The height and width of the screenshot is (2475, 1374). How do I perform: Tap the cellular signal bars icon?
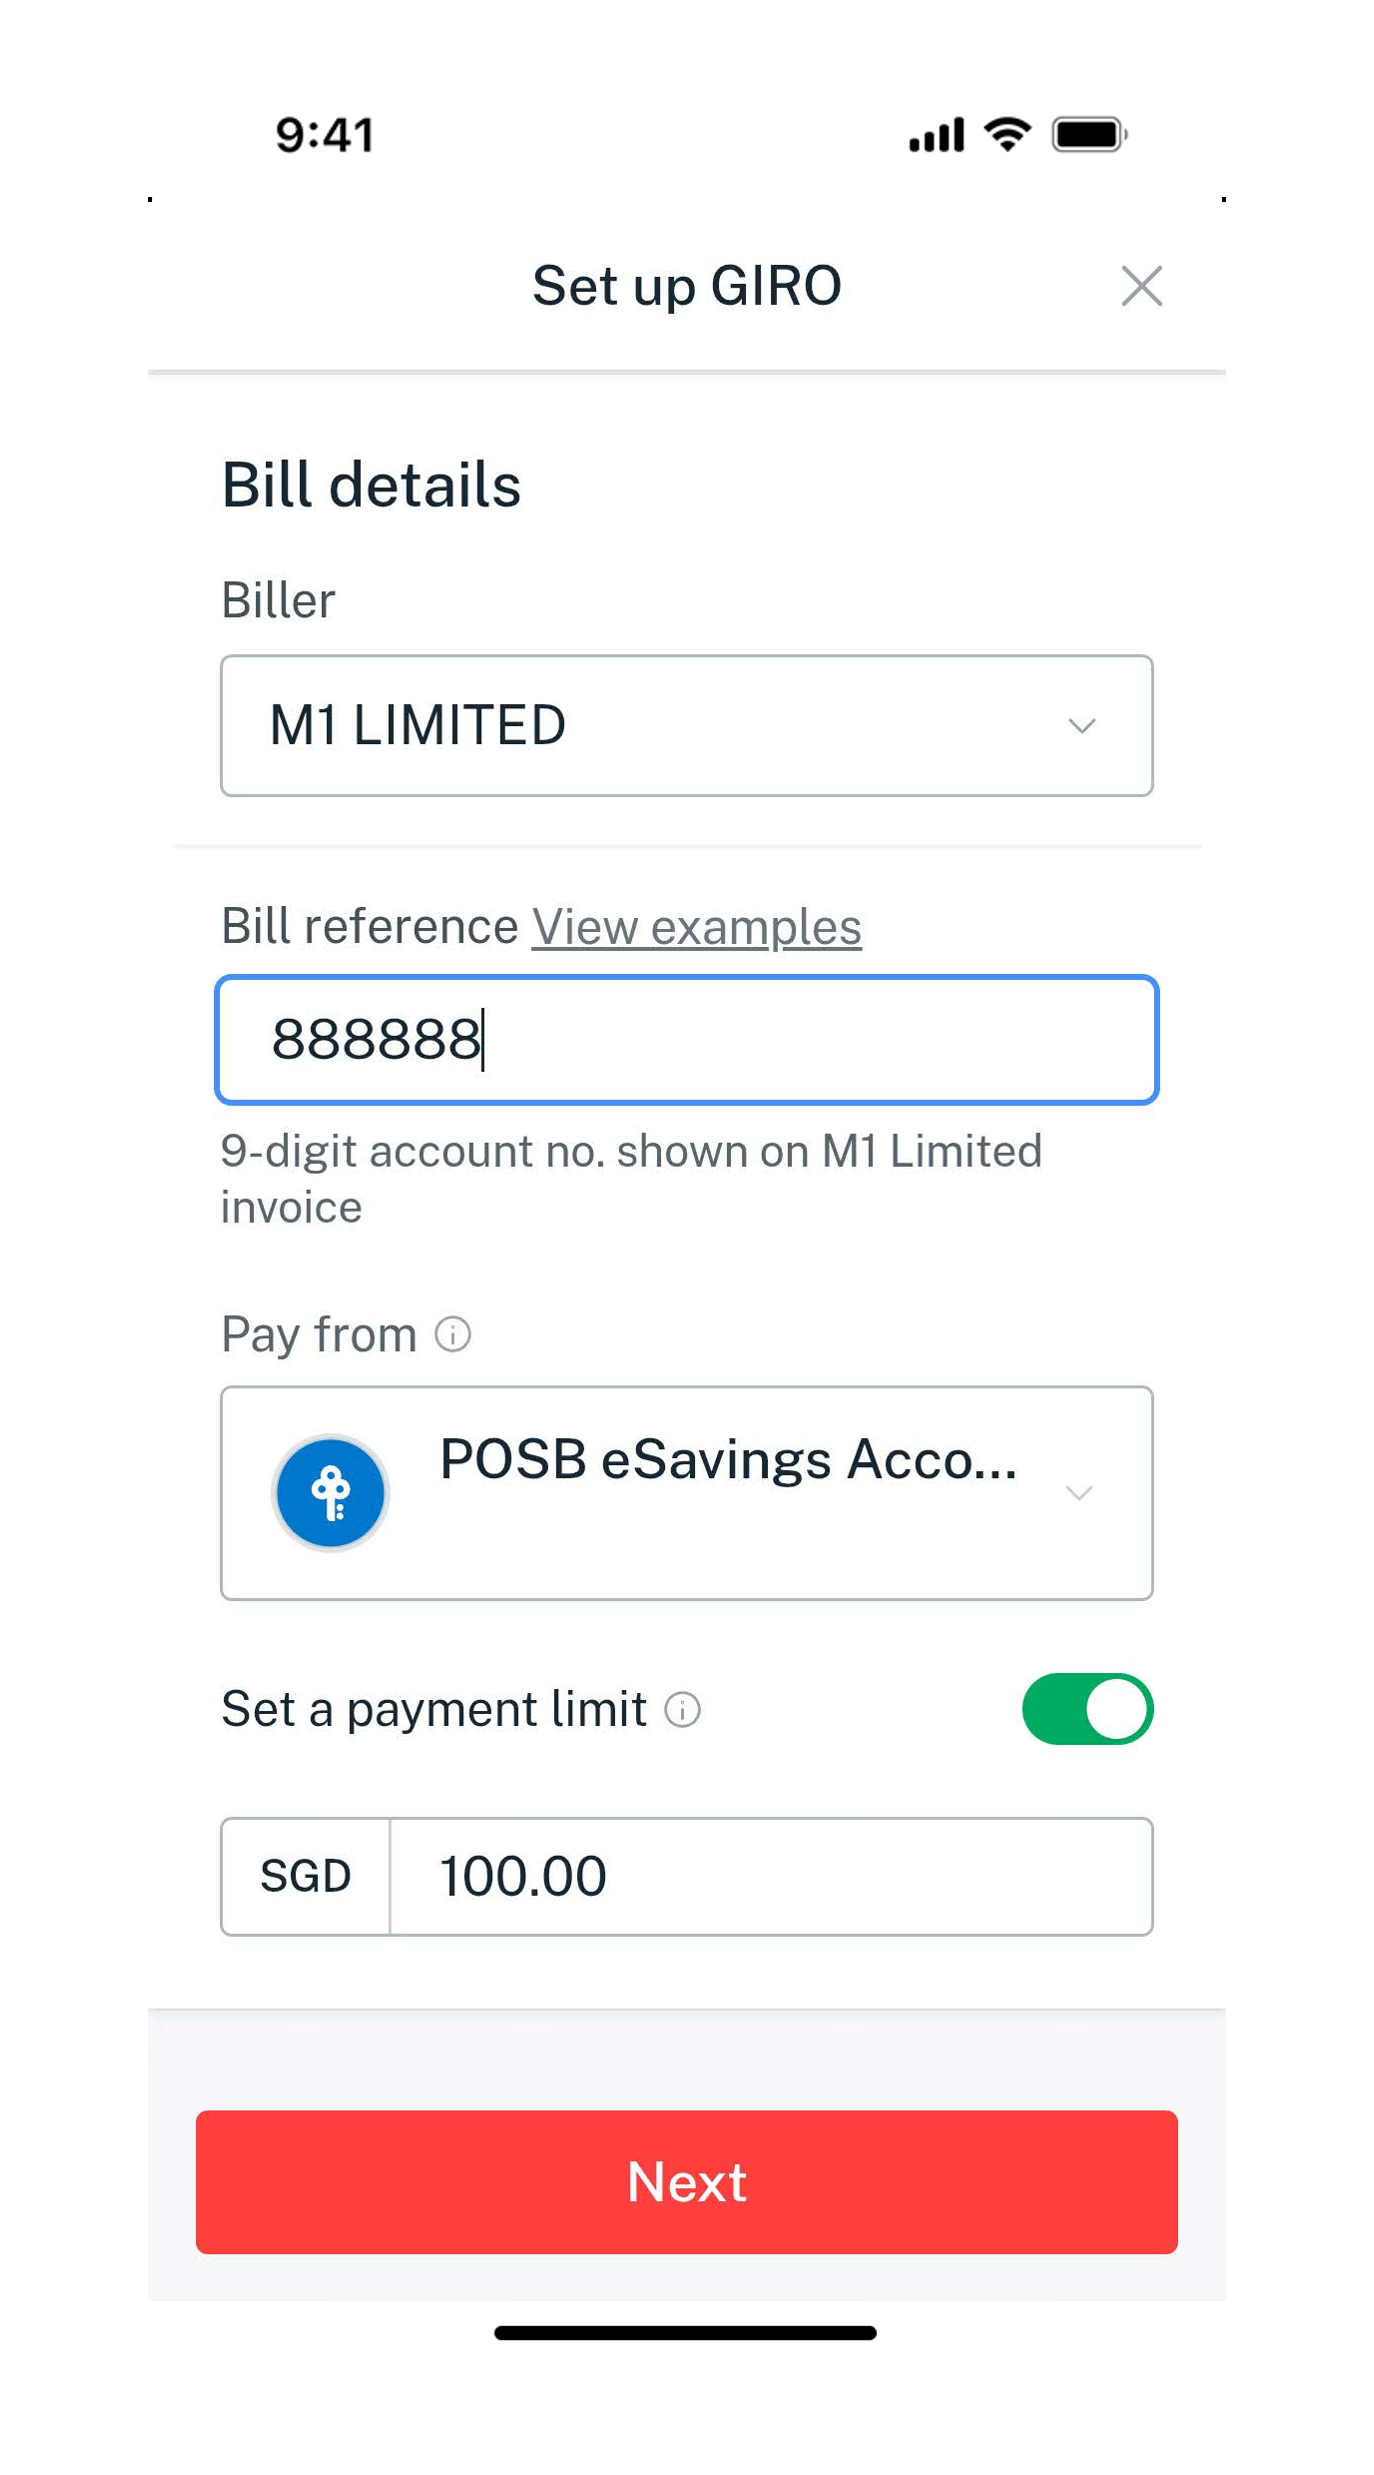click(936, 135)
